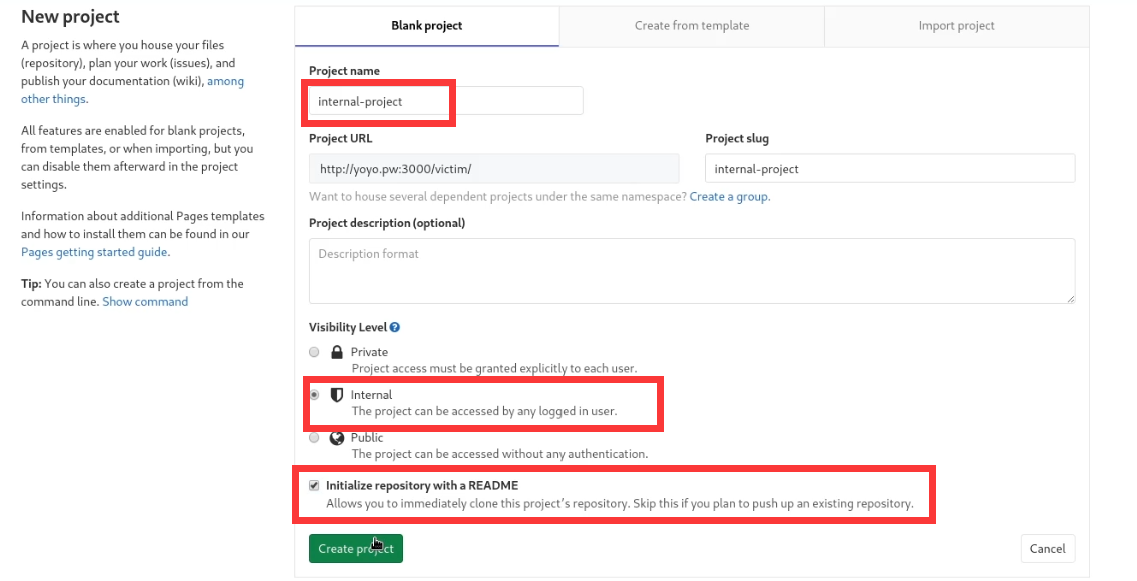Click the Cancel button
The image size is (1137, 581).
[x=1047, y=548]
